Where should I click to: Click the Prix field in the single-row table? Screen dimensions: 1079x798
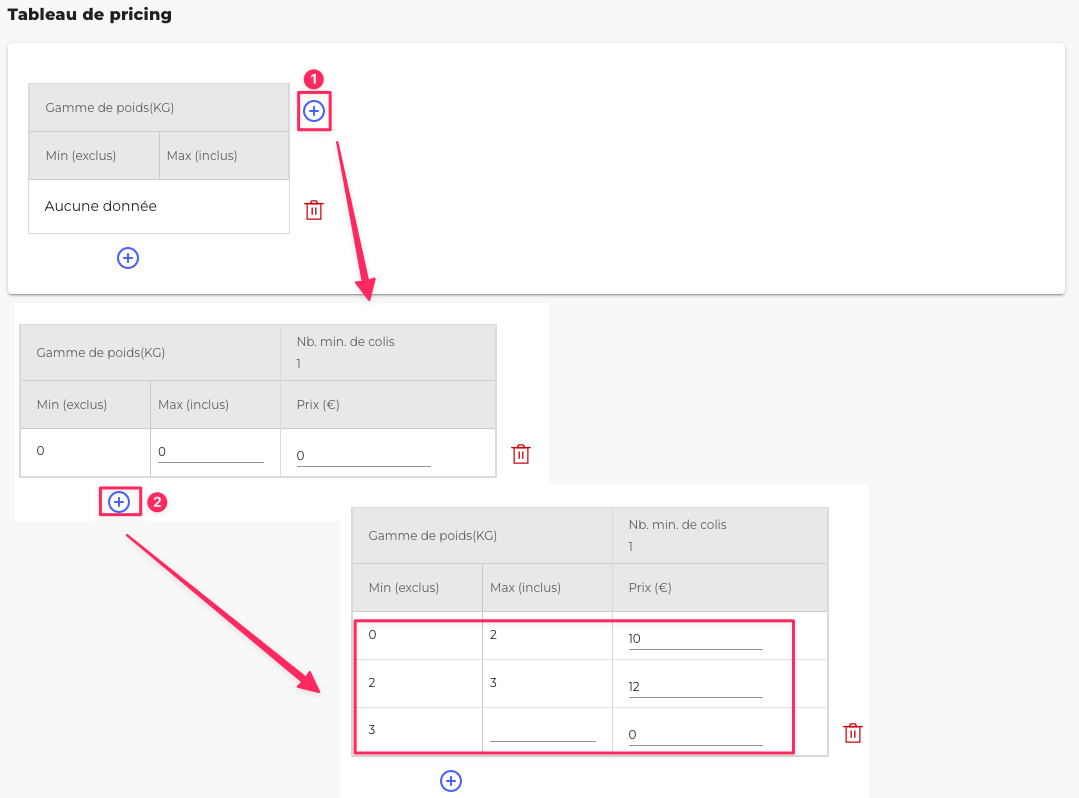(x=363, y=457)
